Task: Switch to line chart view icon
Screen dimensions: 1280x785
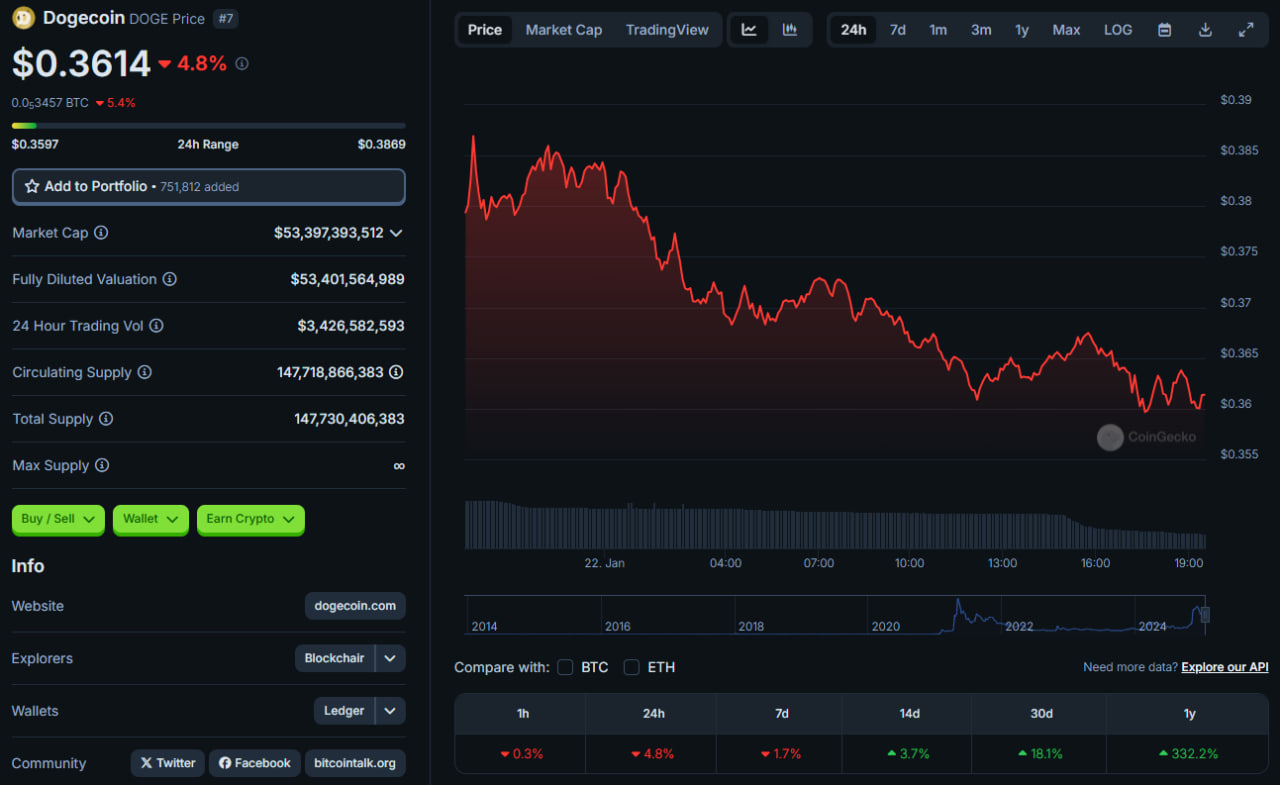Action: click(x=749, y=30)
